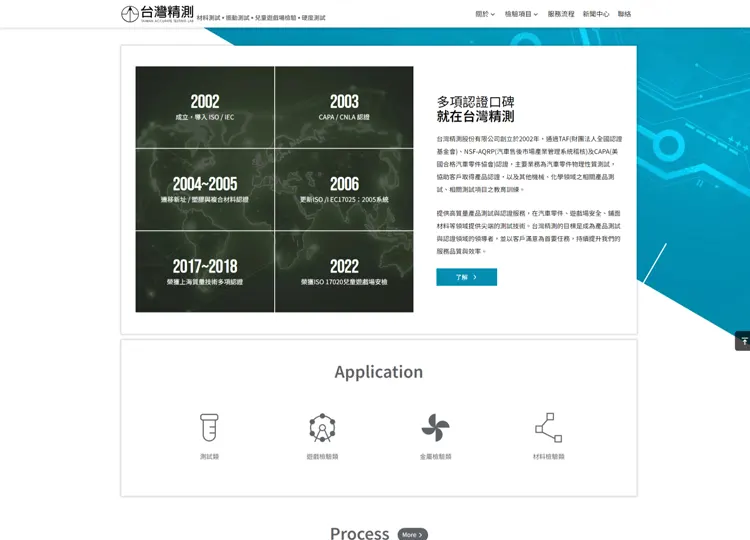Viewport: 750px width, 540px height.
Task: Select the 2002 timeline tile
Action: point(205,107)
